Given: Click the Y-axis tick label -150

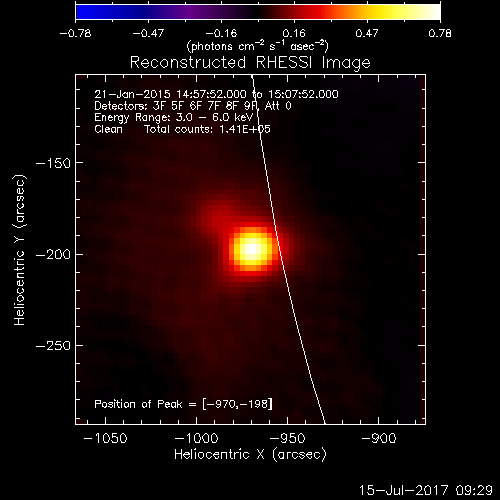Looking at the screenshot, I should point(53,163).
